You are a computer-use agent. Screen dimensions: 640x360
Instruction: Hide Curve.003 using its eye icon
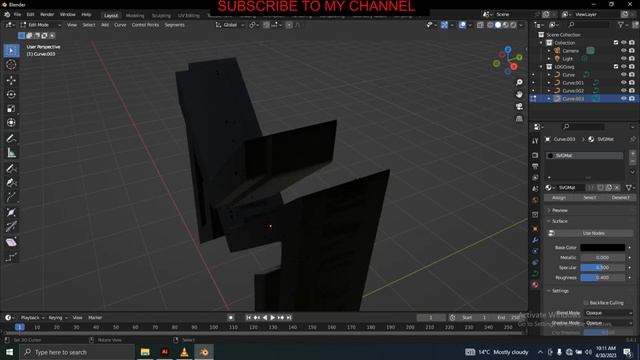[x=623, y=98]
